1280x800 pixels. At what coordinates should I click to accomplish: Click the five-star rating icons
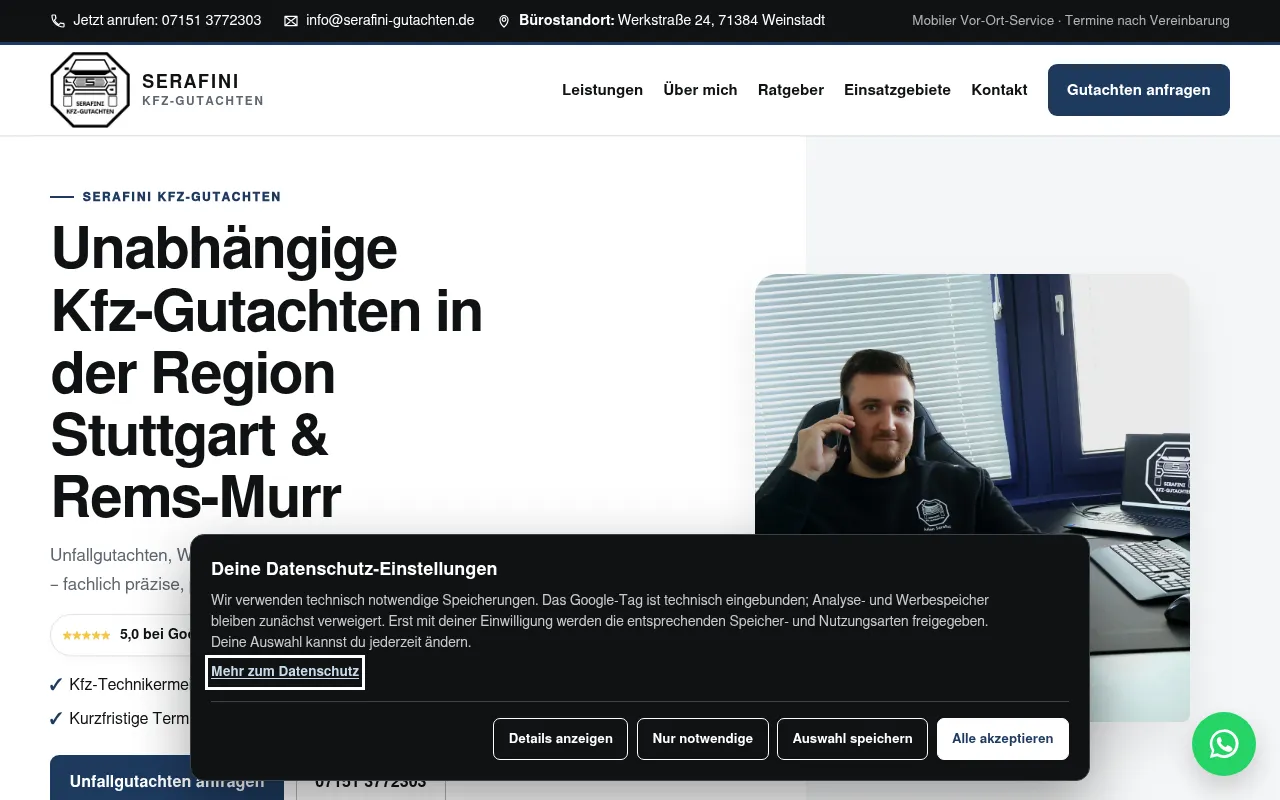(x=86, y=635)
